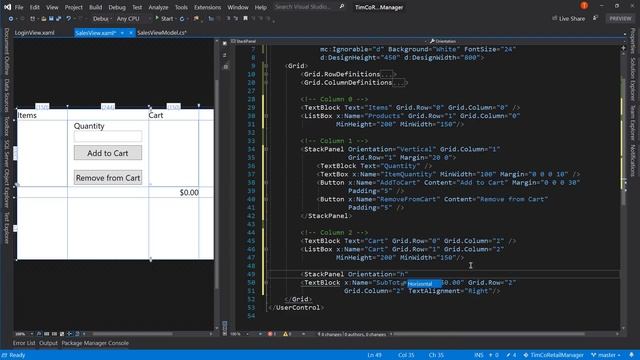This screenshot has height=360, width=640.
Task: Click the Start debugging button
Action: click(x=164, y=18)
